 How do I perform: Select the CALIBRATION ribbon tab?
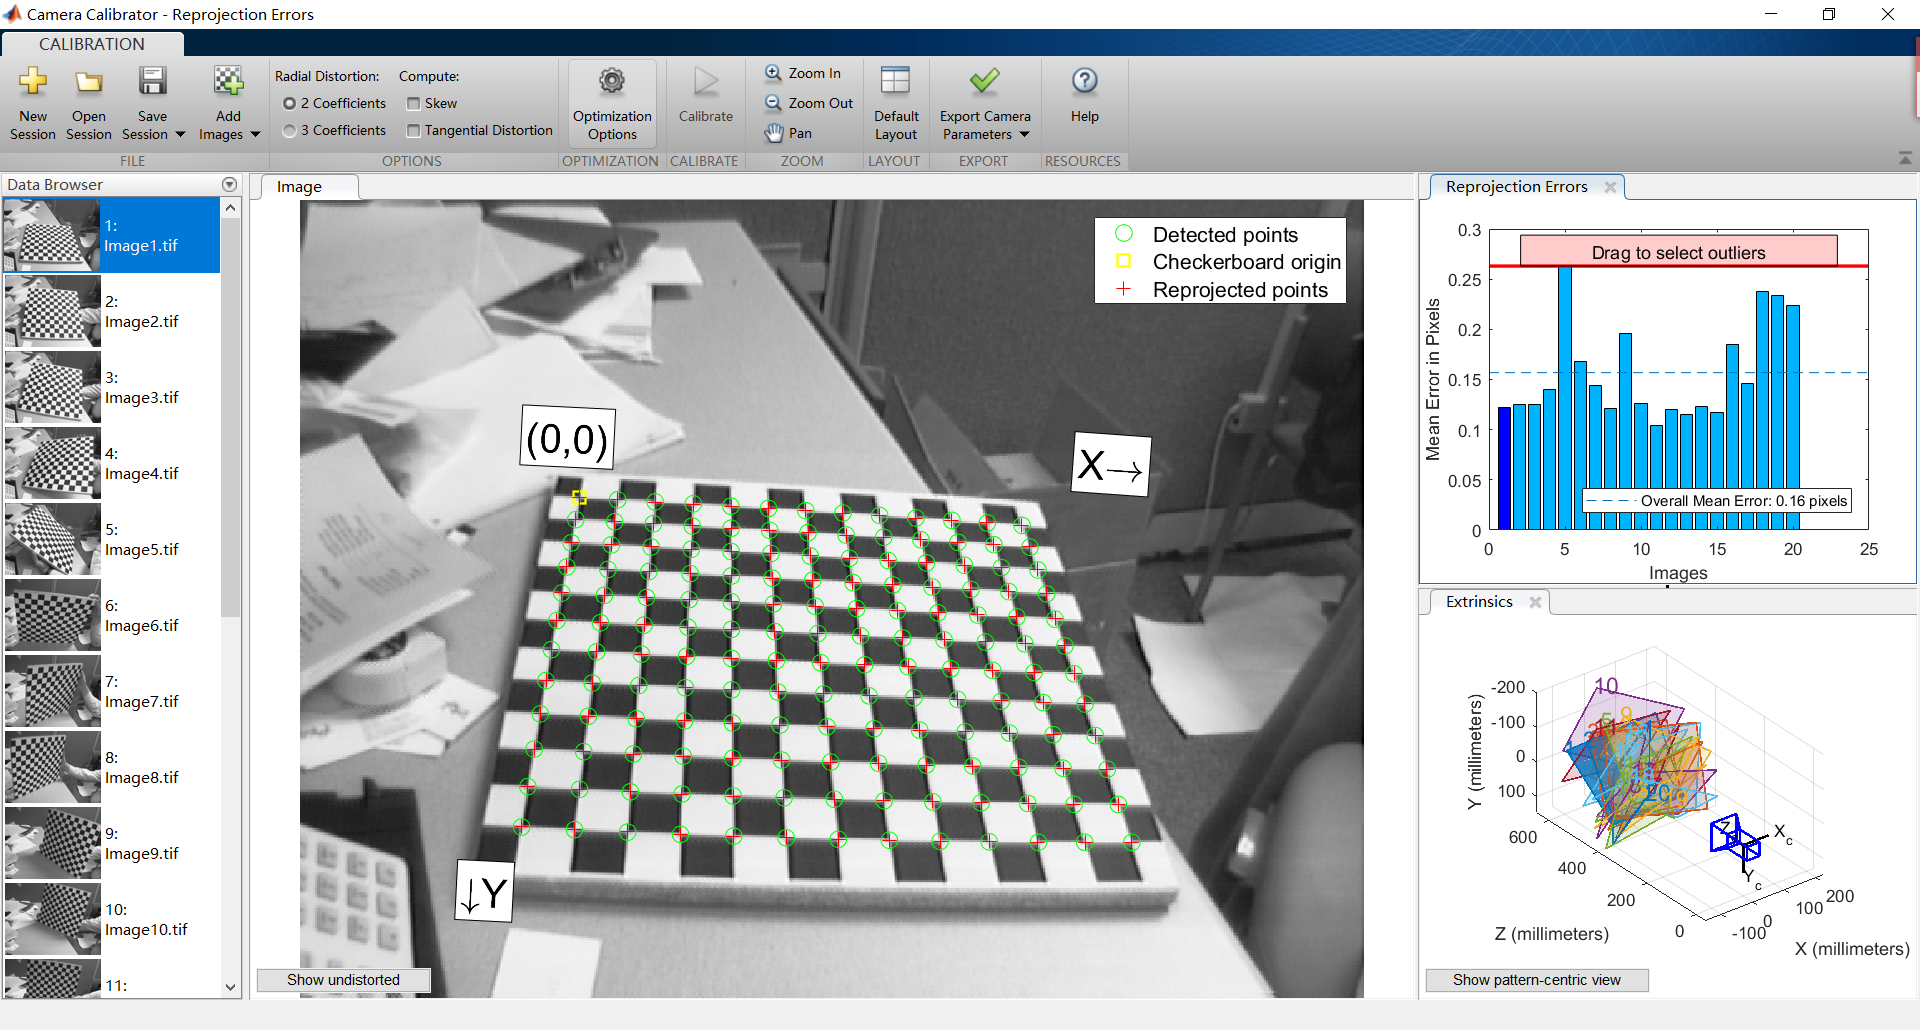(x=92, y=44)
